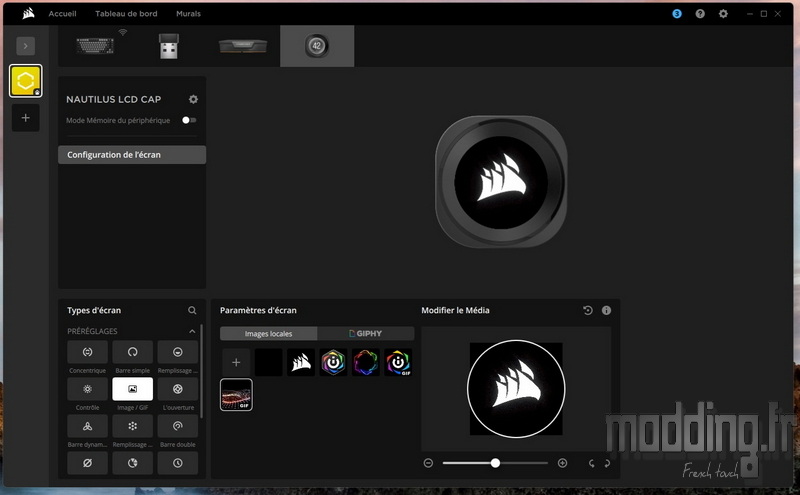Click the media zoom slider handle
Image resolution: width=800 pixels, height=495 pixels.
(495, 463)
